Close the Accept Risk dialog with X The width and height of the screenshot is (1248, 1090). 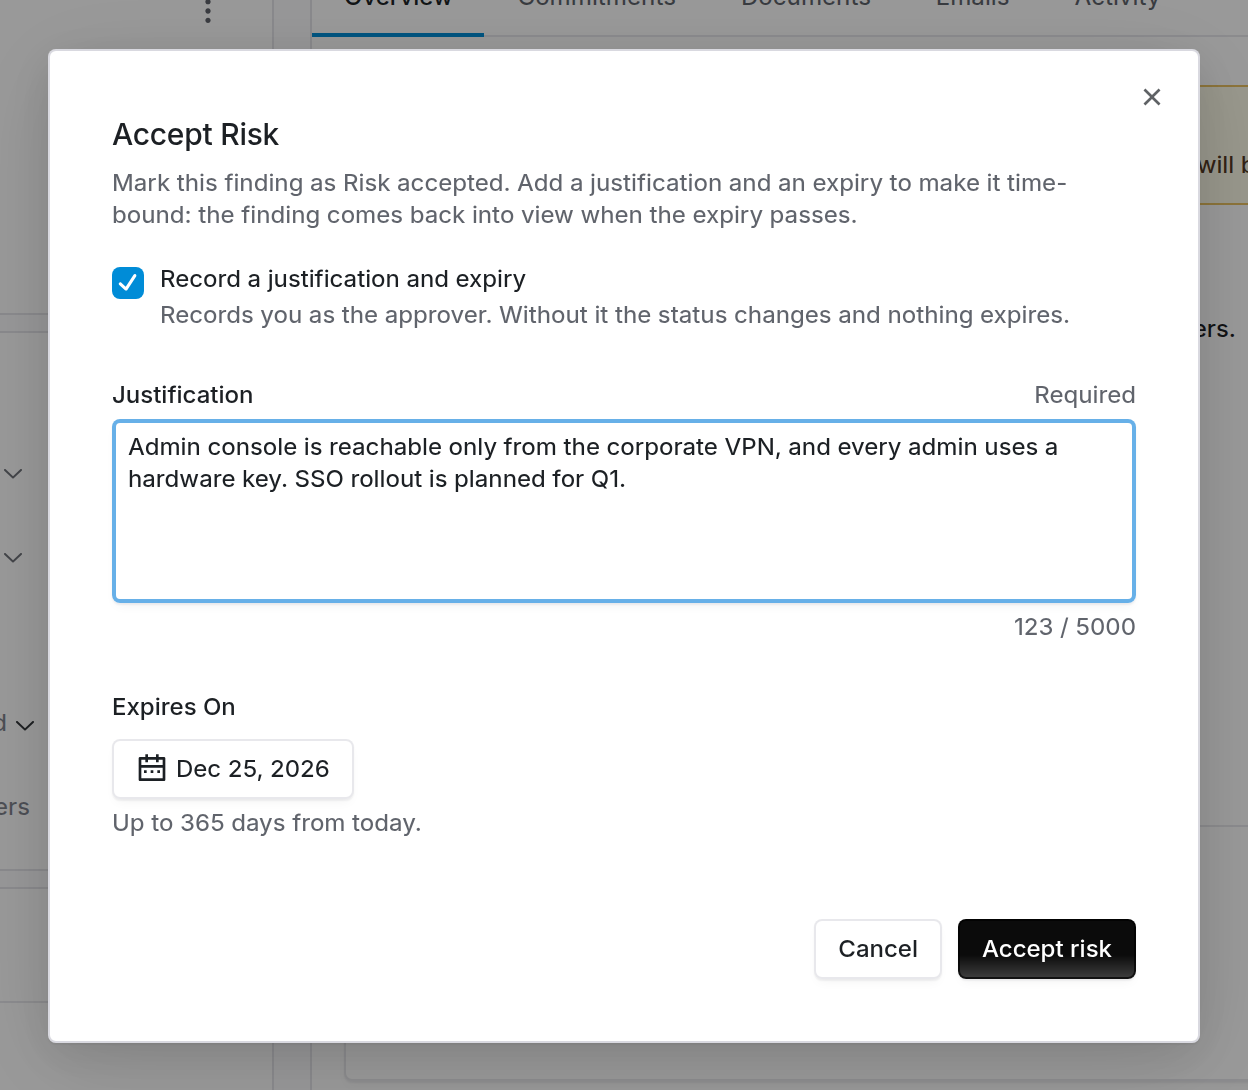(1152, 97)
